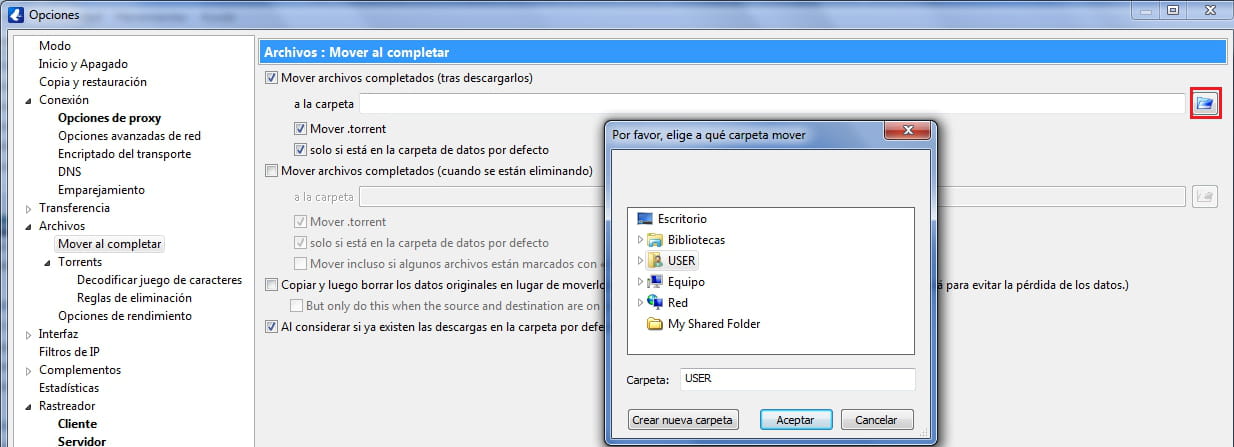Enable Mover archivos completados (cuando se están eliminando)
The image size is (1234, 447).
coord(271,171)
